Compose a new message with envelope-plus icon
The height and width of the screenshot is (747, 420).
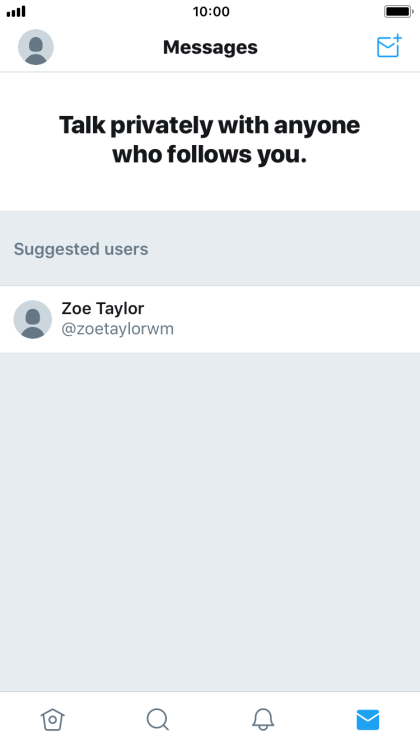(x=389, y=46)
